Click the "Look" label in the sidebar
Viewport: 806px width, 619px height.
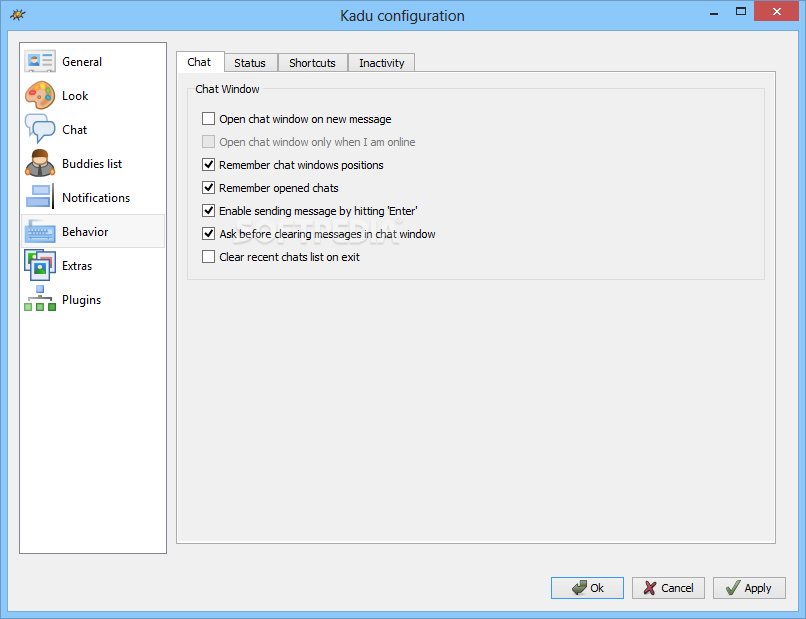click(x=75, y=96)
